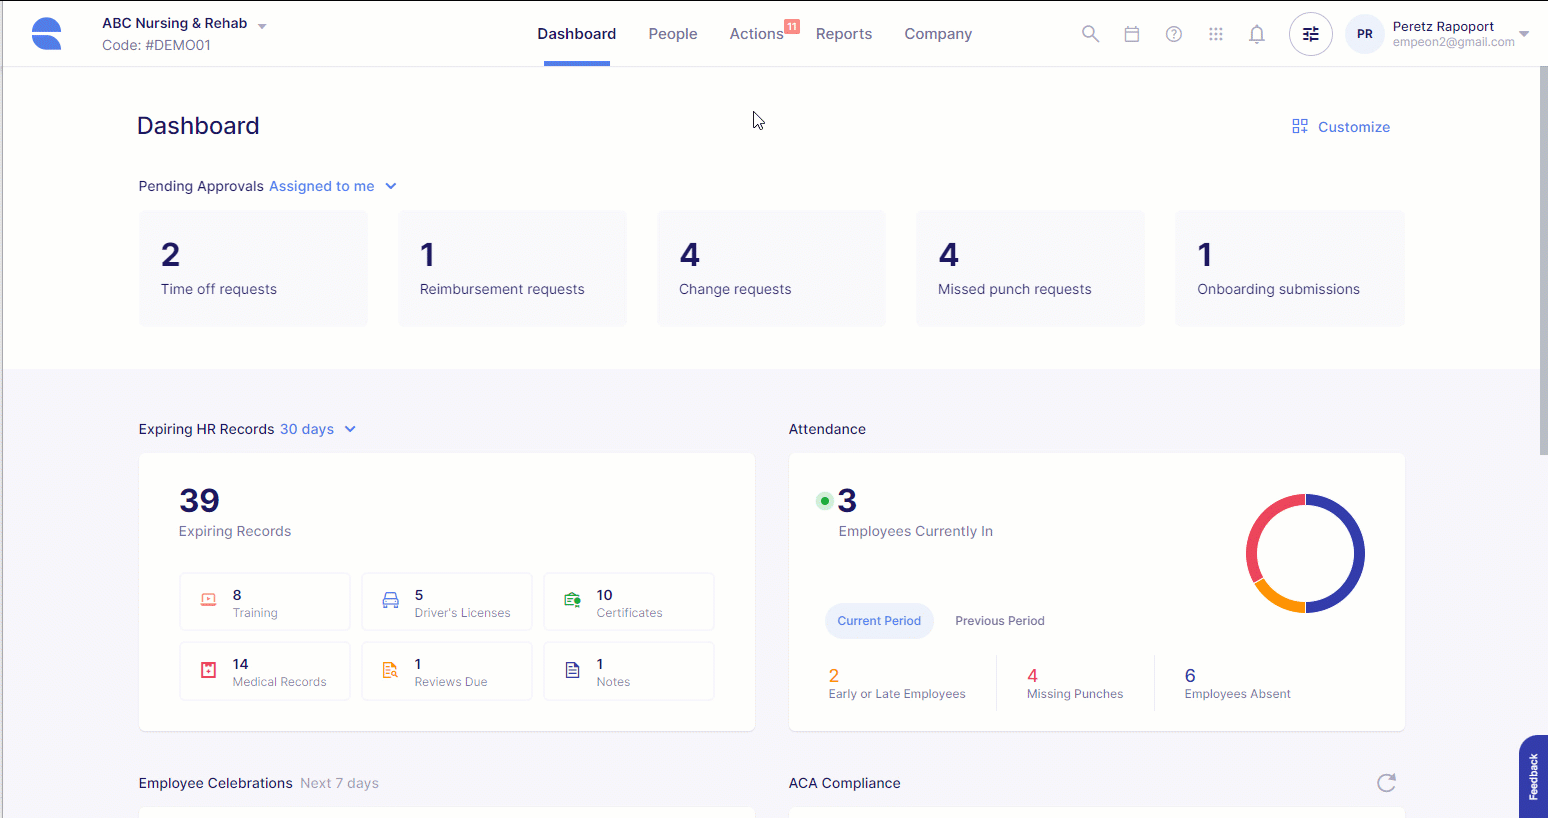Open the Assigned to me filter dropdown
The width and height of the screenshot is (1548, 818).
coord(333,186)
